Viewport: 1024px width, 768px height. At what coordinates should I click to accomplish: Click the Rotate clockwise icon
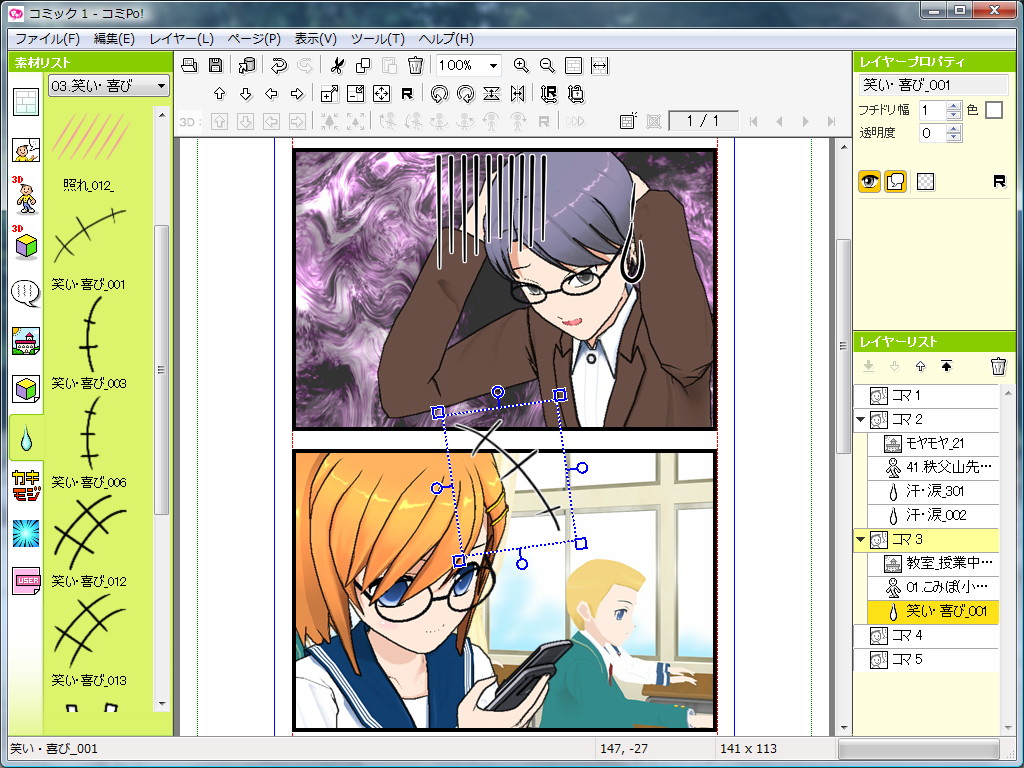(x=466, y=93)
